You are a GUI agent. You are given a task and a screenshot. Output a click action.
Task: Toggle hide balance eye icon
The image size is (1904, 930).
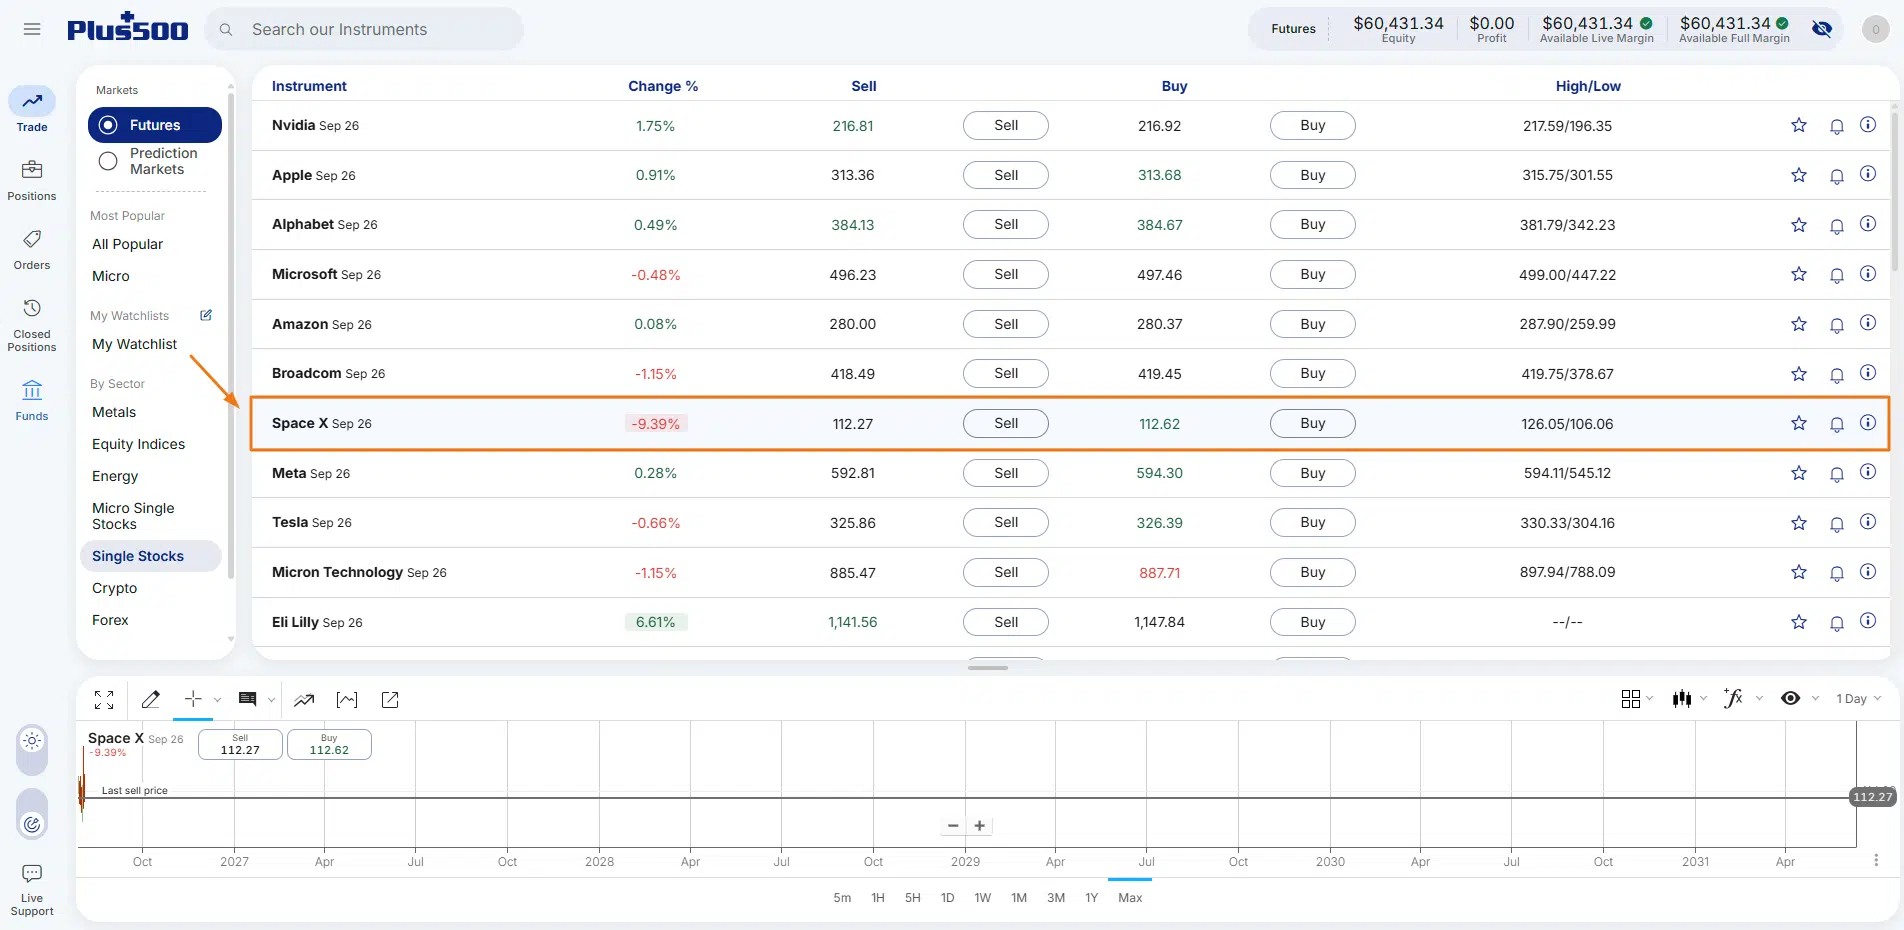coord(1822,29)
